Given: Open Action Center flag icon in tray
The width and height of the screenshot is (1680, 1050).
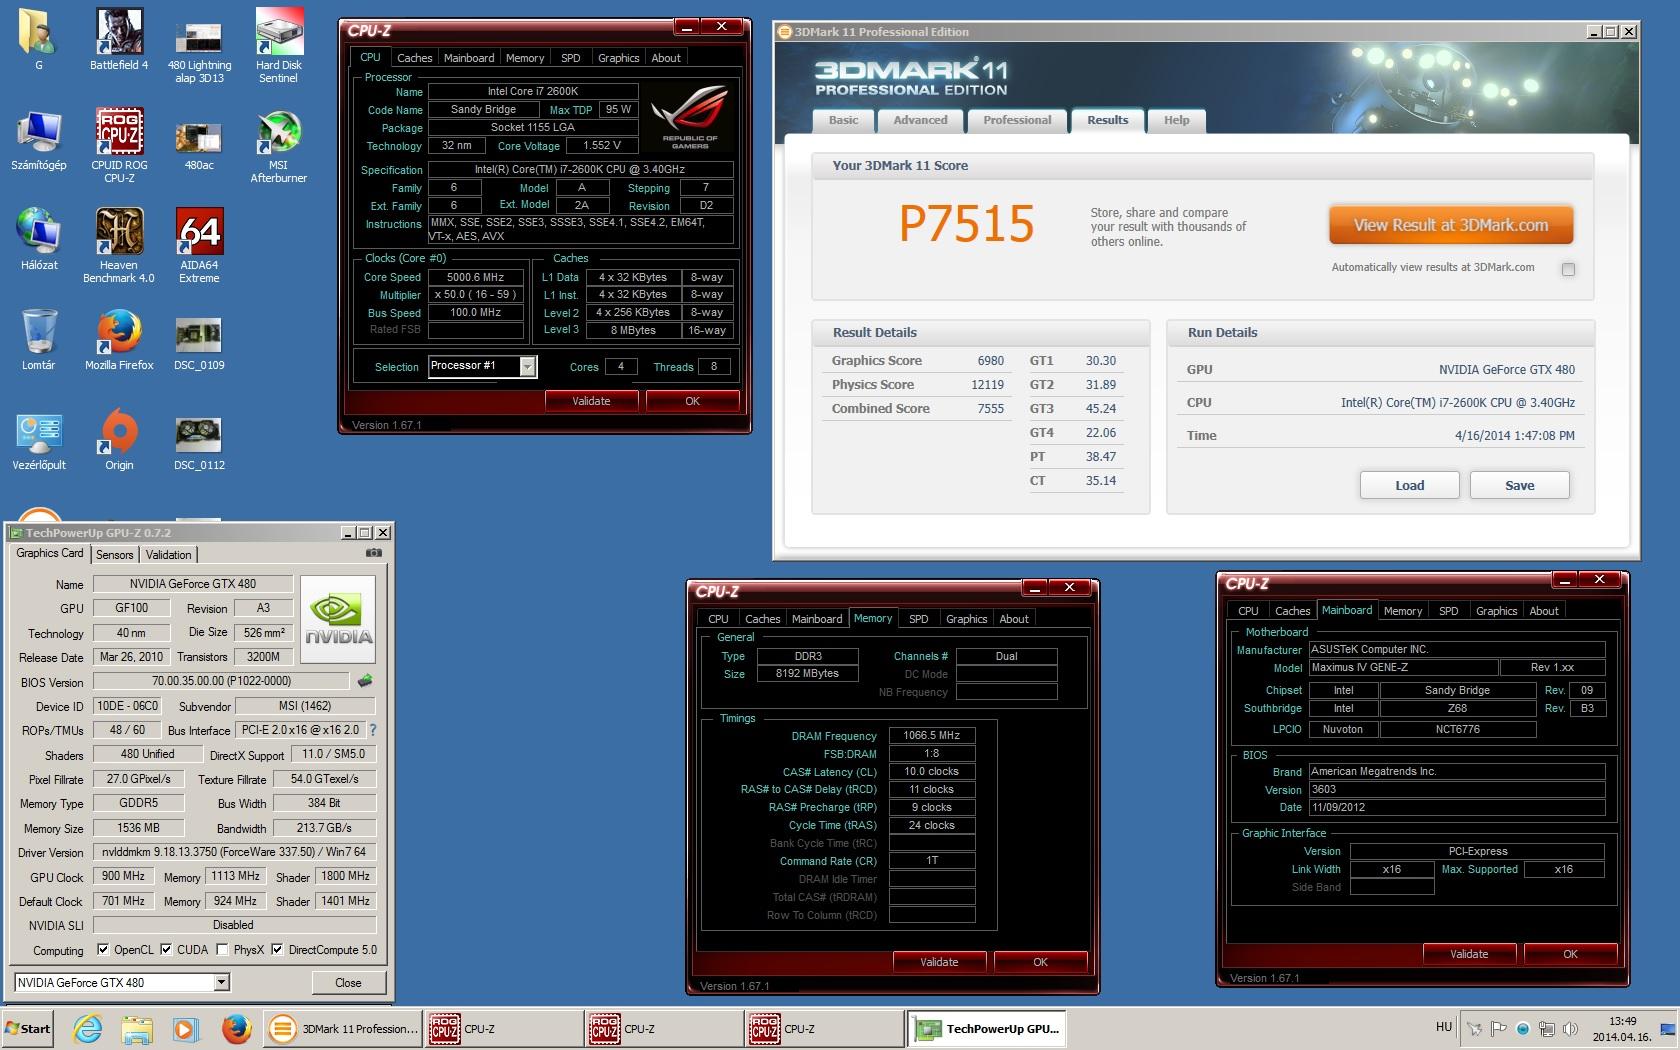Looking at the screenshot, I should tap(1498, 1028).
